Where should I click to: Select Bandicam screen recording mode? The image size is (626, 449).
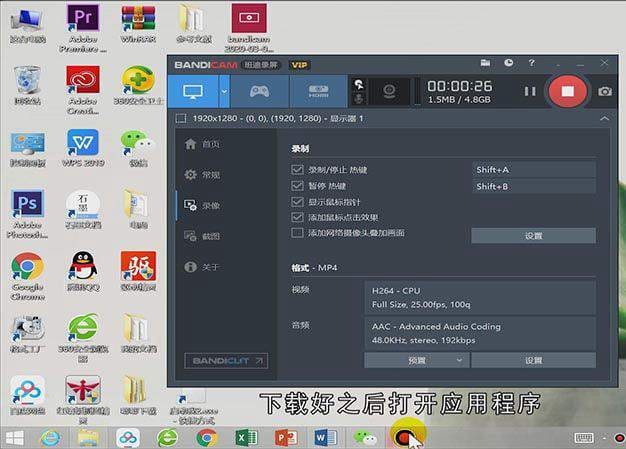(193, 91)
